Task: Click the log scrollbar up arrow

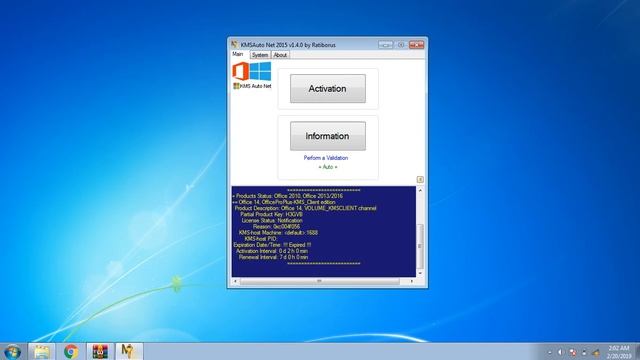Action: (x=420, y=190)
